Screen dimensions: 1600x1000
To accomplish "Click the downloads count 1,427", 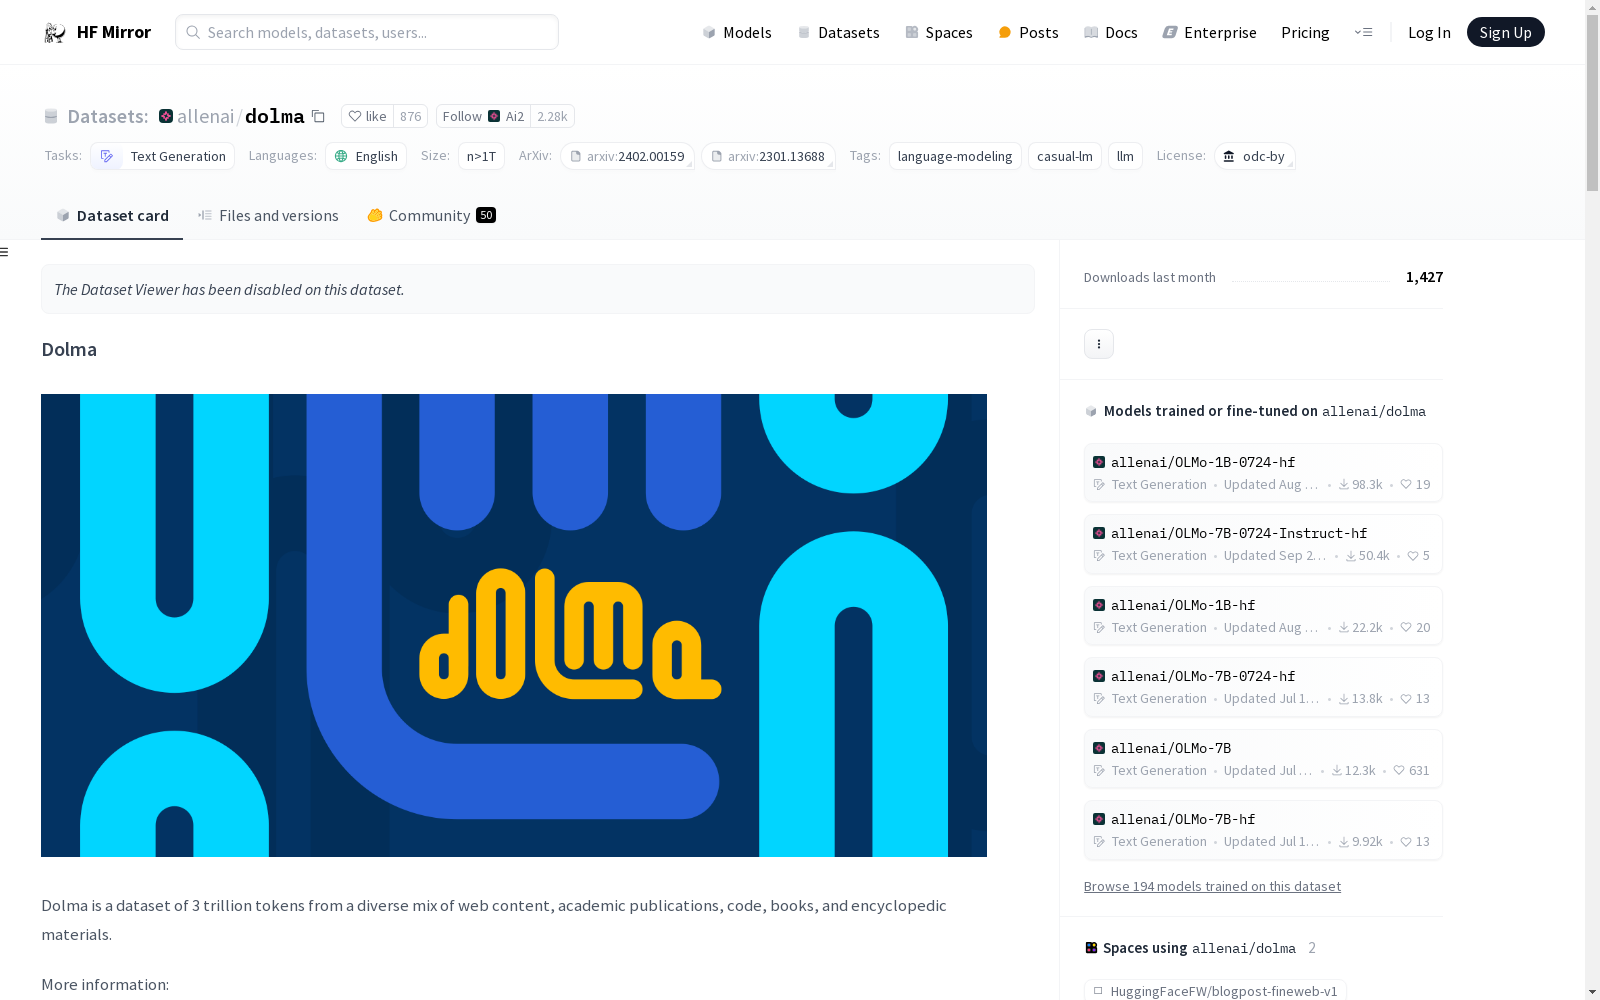I will (1424, 277).
